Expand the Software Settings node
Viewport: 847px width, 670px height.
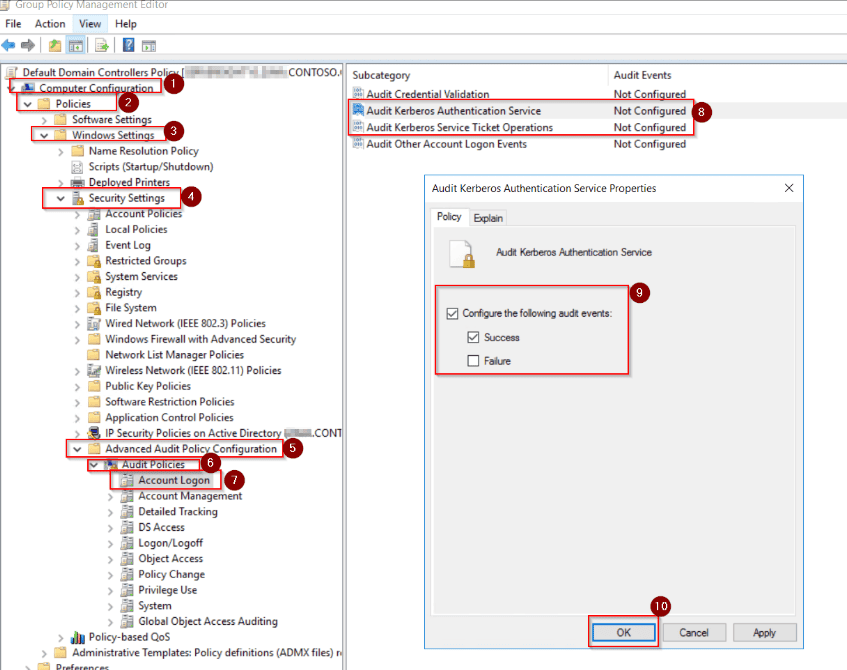coord(44,119)
